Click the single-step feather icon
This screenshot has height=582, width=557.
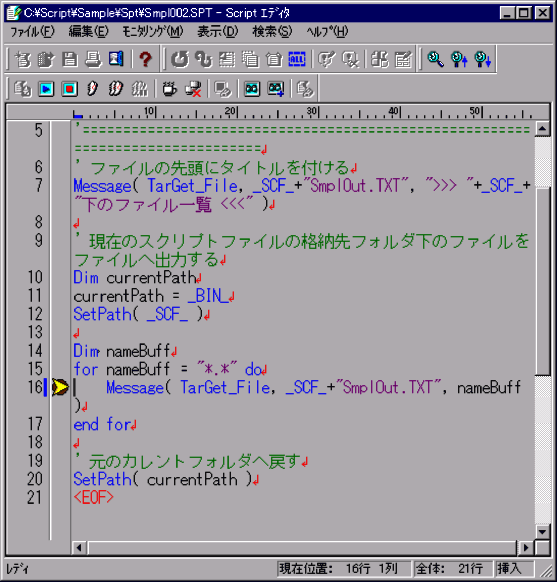[92, 89]
